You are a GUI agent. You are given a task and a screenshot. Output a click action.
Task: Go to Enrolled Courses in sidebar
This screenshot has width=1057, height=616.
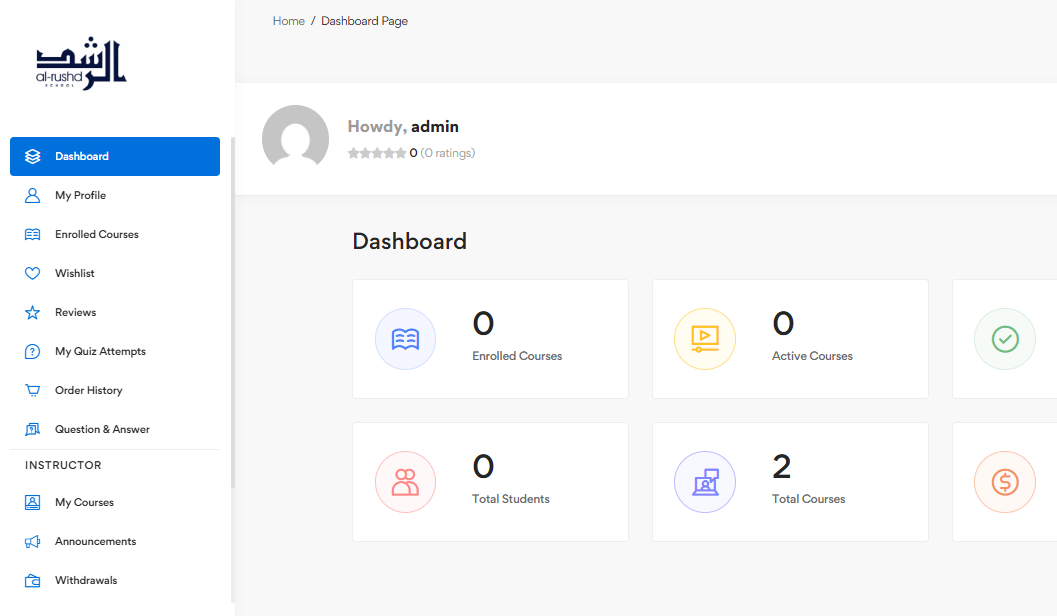tap(115, 235)
